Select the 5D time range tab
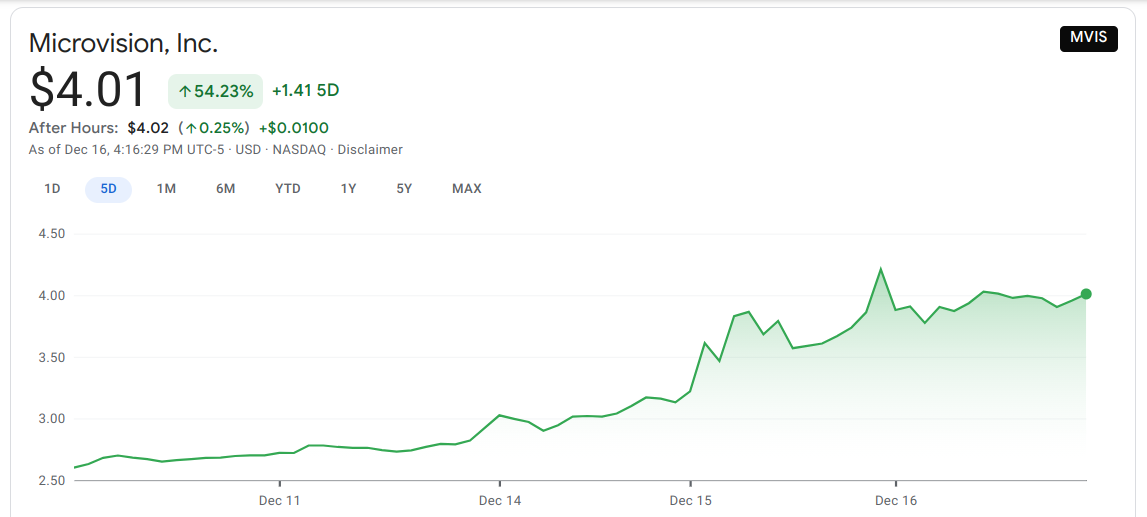The width and height of the screenshot is (1147, 517). pos(108,189)
